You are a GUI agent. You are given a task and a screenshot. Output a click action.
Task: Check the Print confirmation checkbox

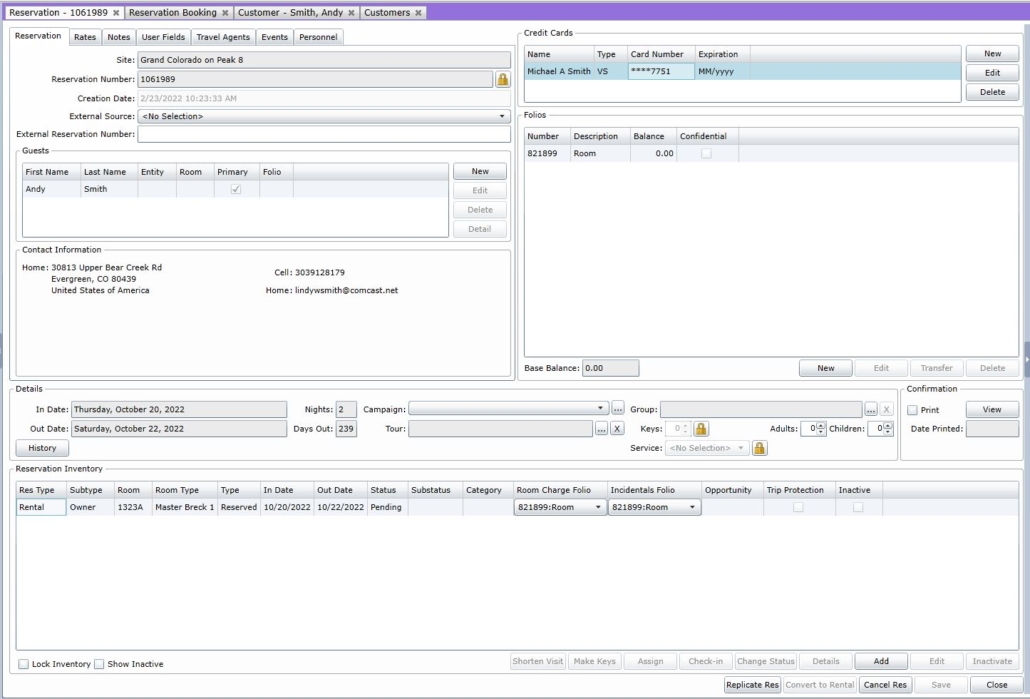coord(912,410)
